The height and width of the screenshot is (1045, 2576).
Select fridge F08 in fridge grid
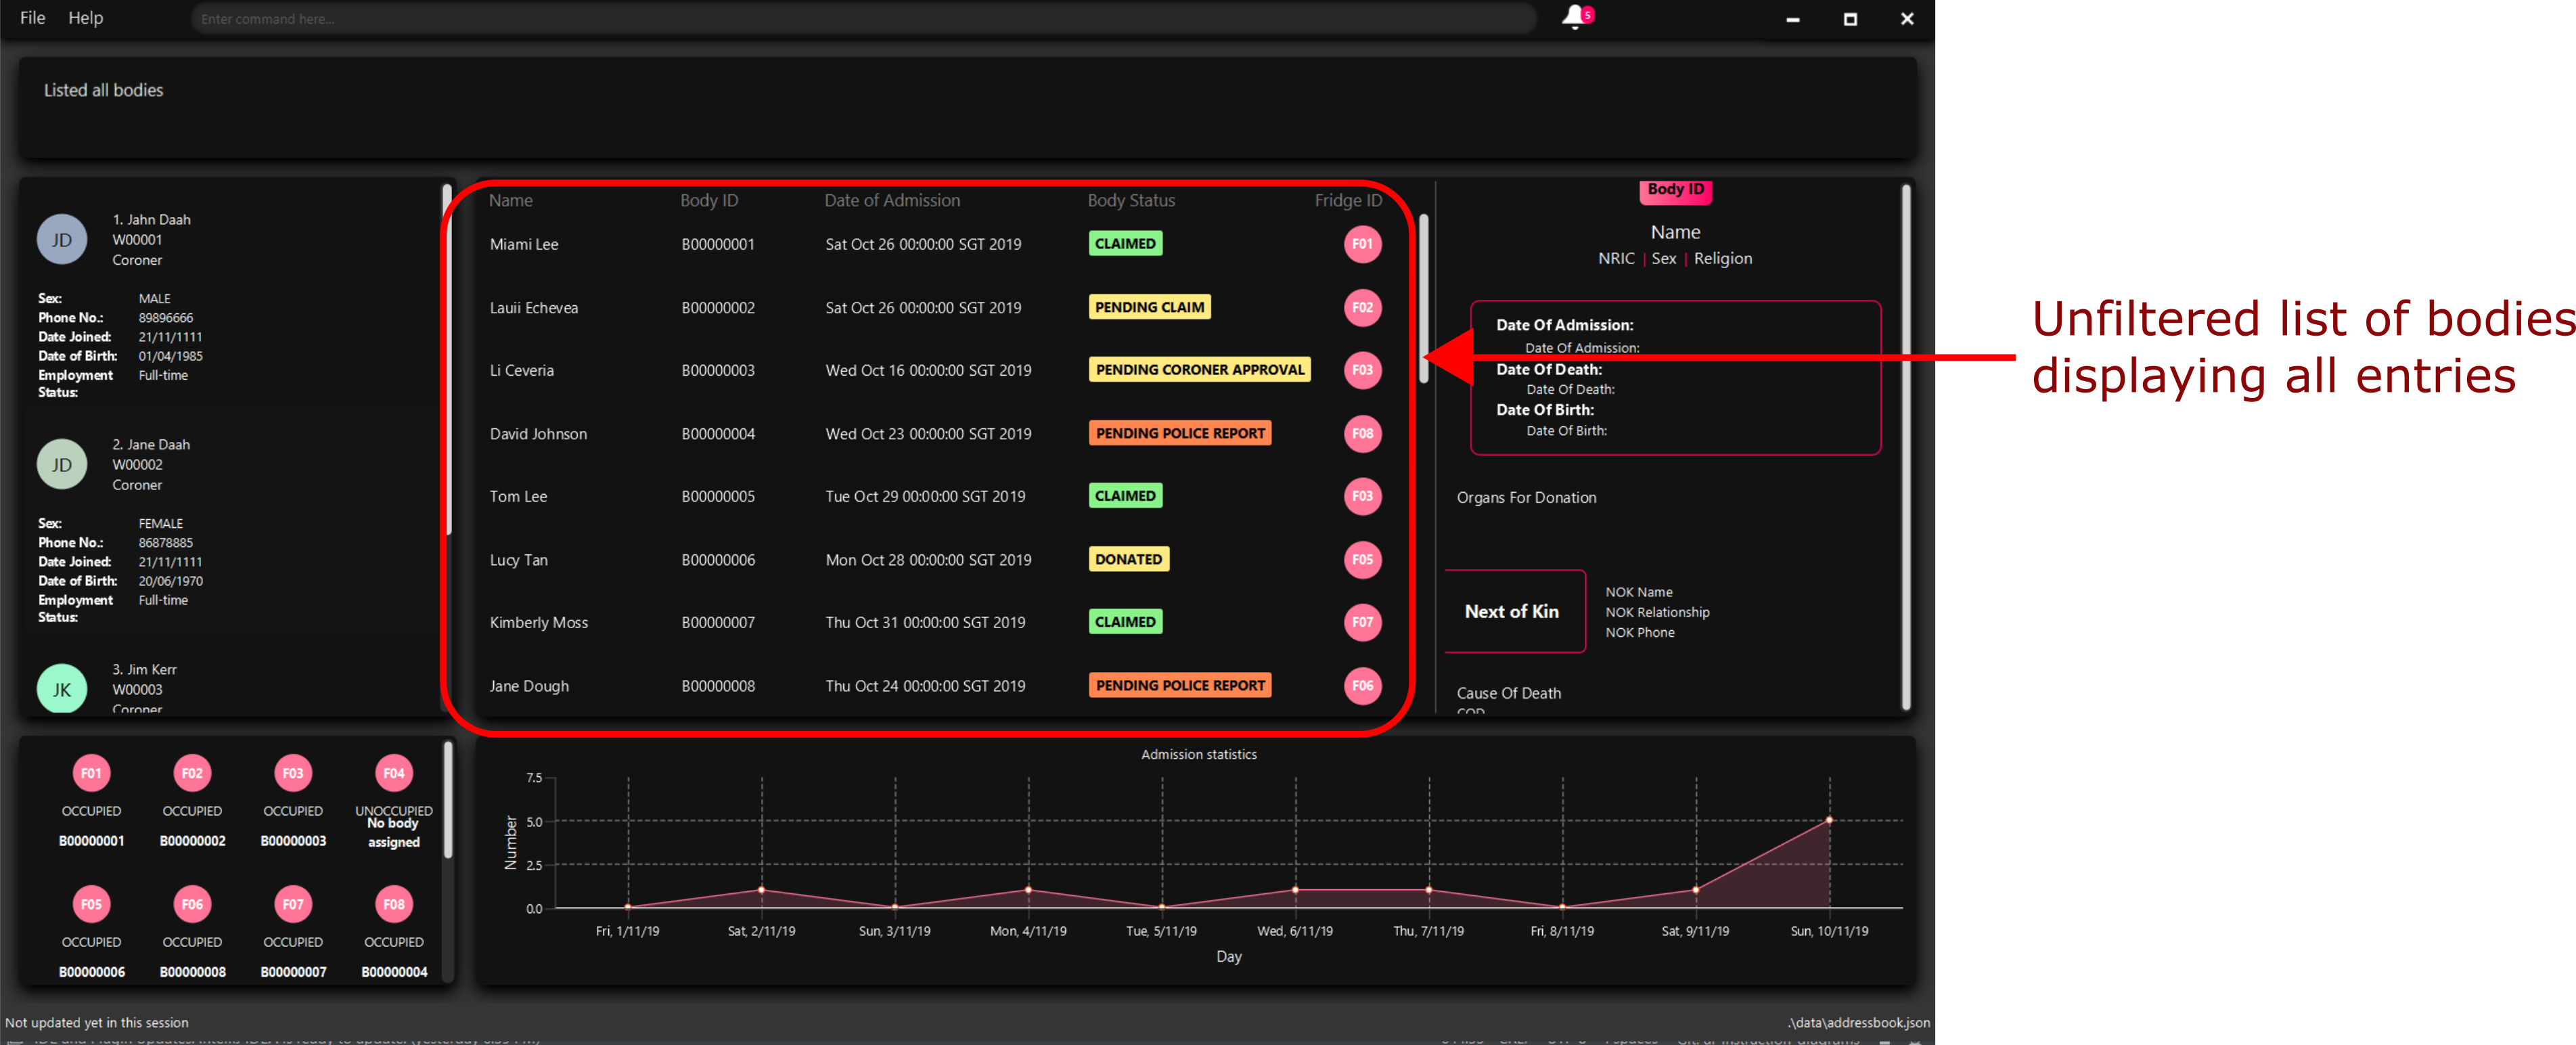(394, 904)
